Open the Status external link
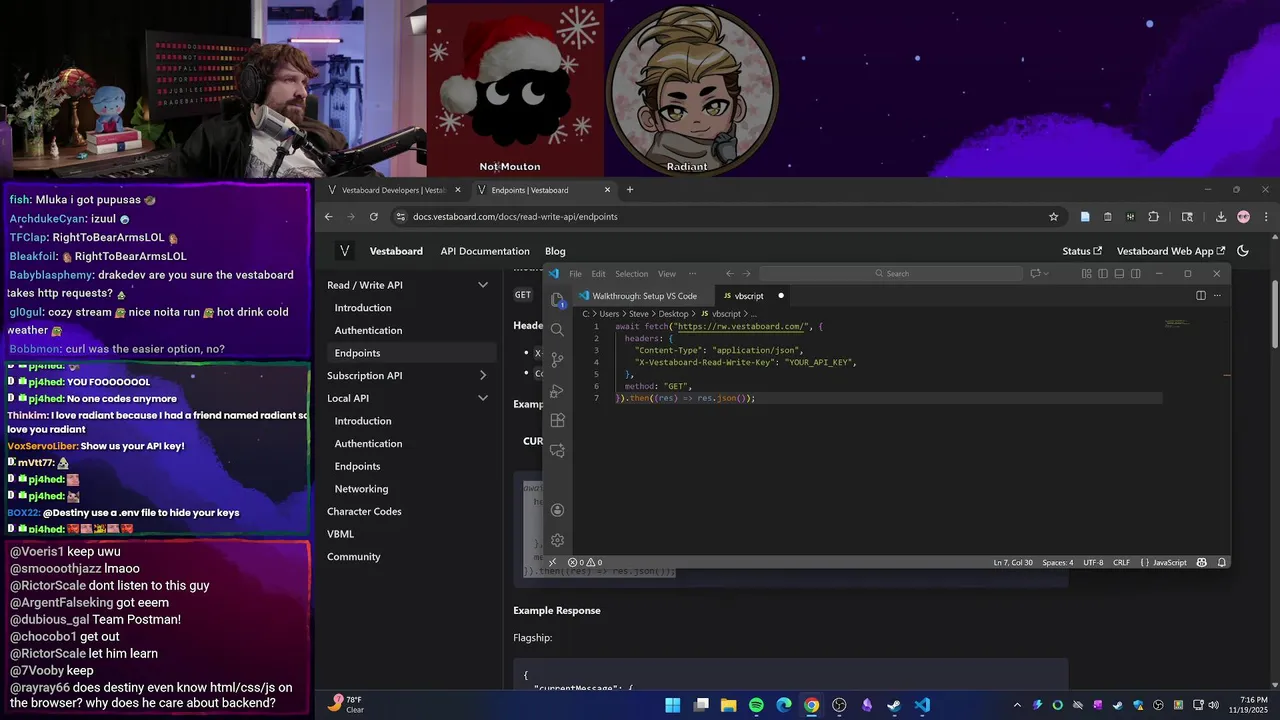Image resolution: width=1280 pixels, height=720 pixels. (x=1082, y=251)
